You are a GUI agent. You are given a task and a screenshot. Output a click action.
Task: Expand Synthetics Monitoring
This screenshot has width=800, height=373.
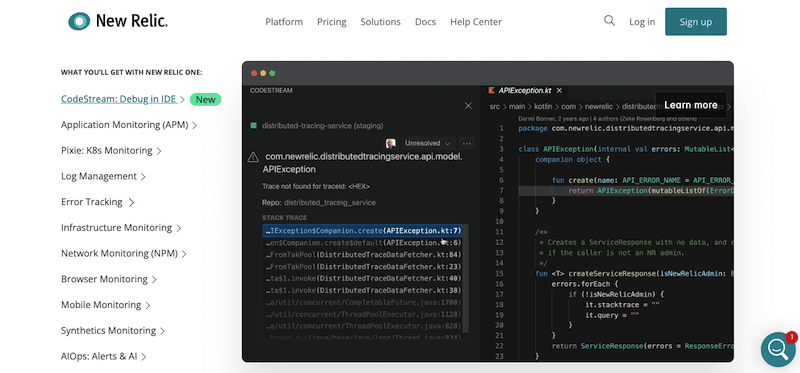pyautogui.click(x=113, y=331)
